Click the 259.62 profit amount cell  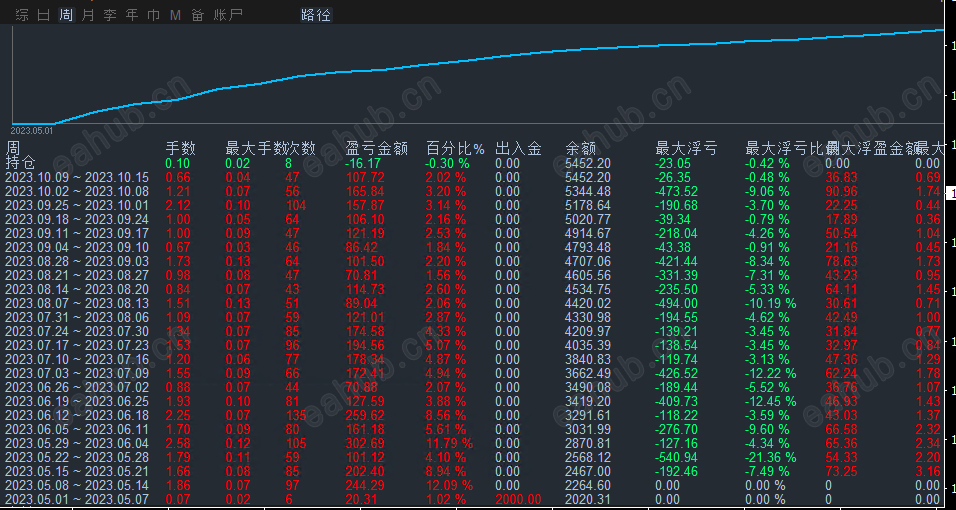click(363, 415)
